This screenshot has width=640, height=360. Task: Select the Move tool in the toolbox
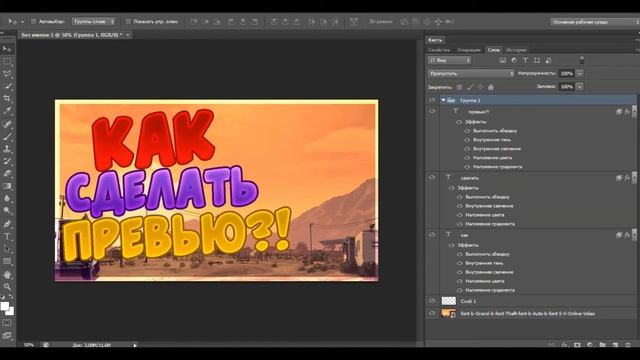click(x=7, y=49)
